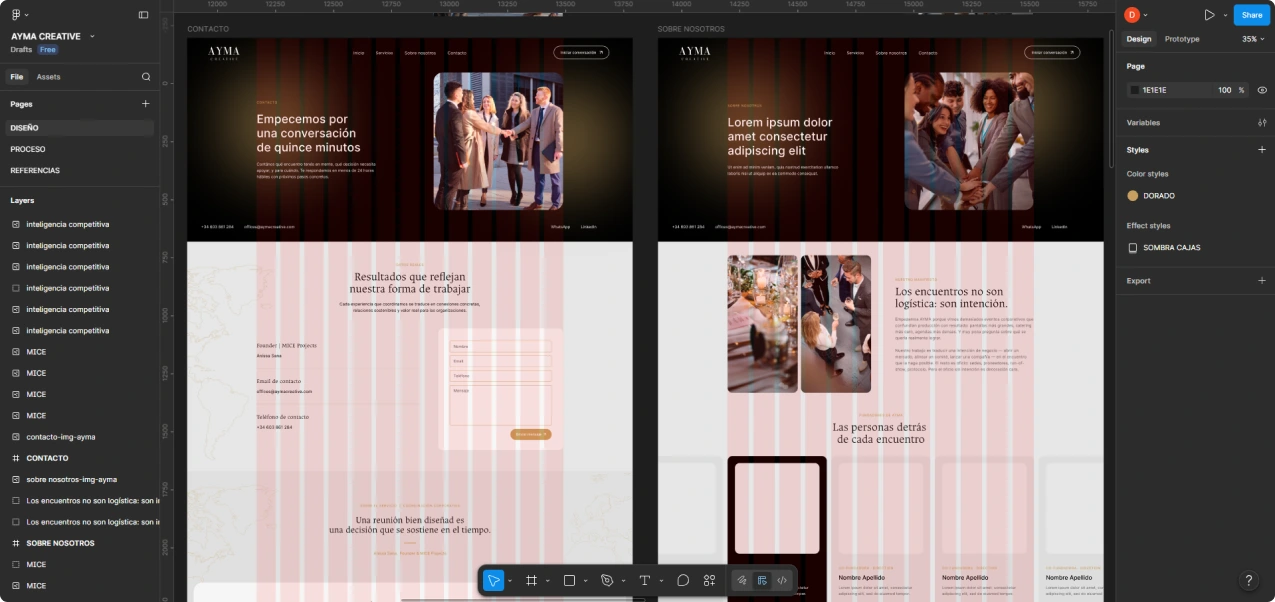Select the Text tool
The width and height of the screenshot is (1275, 602).
tap(645, 580)
